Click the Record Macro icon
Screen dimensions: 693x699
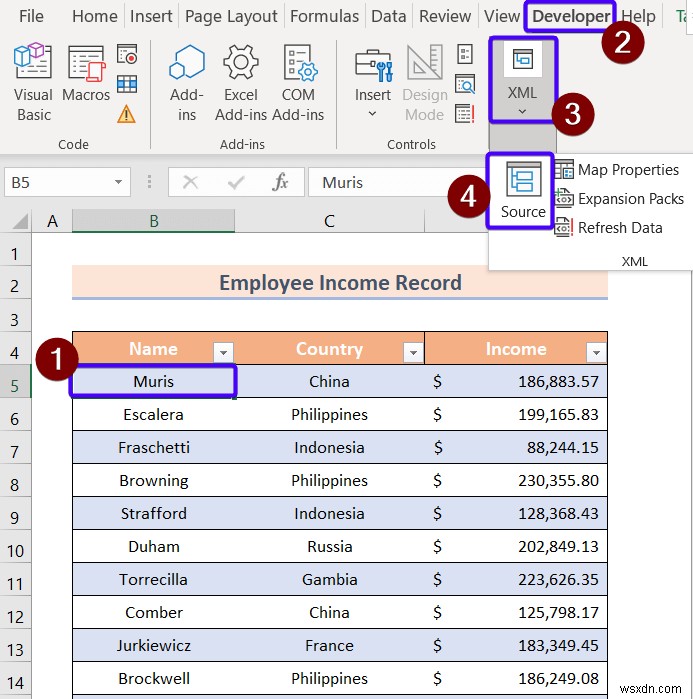127,54
